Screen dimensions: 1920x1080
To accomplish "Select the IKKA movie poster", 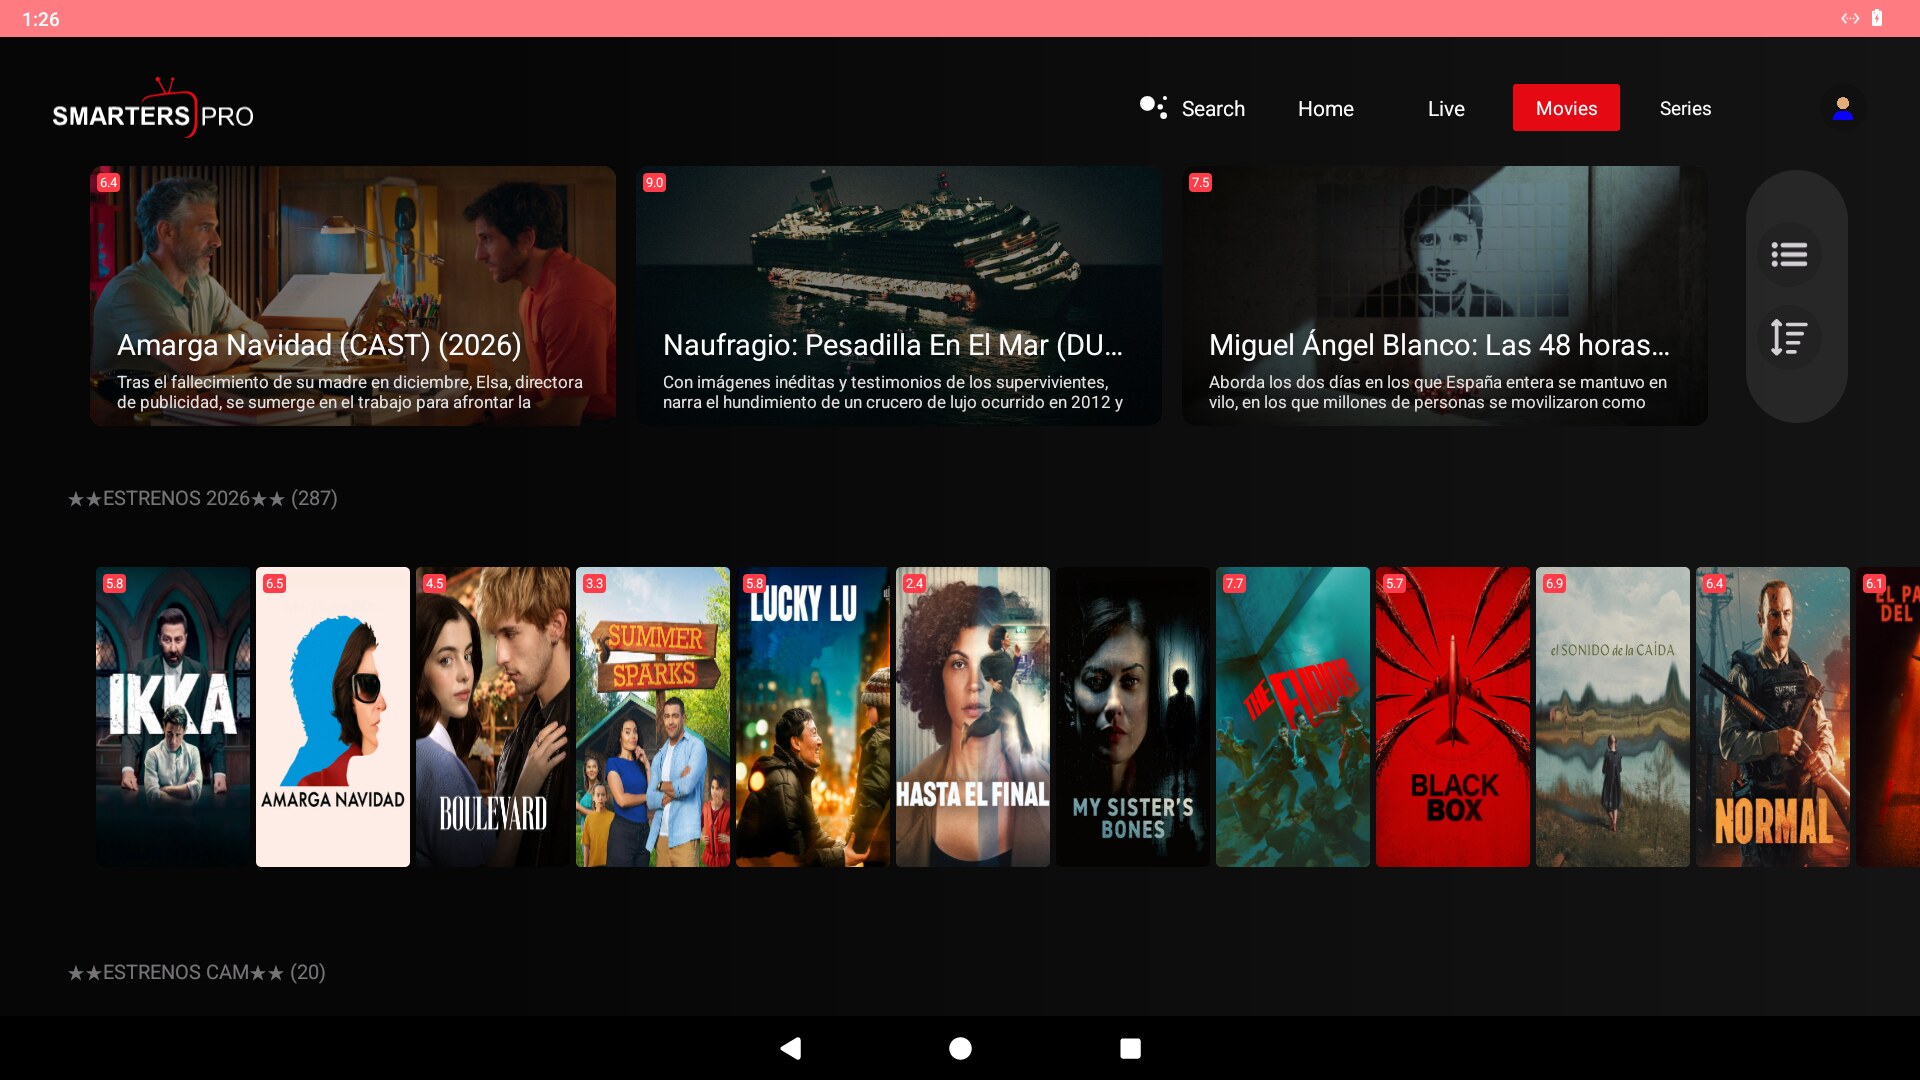I will click(x=173, y=717).
